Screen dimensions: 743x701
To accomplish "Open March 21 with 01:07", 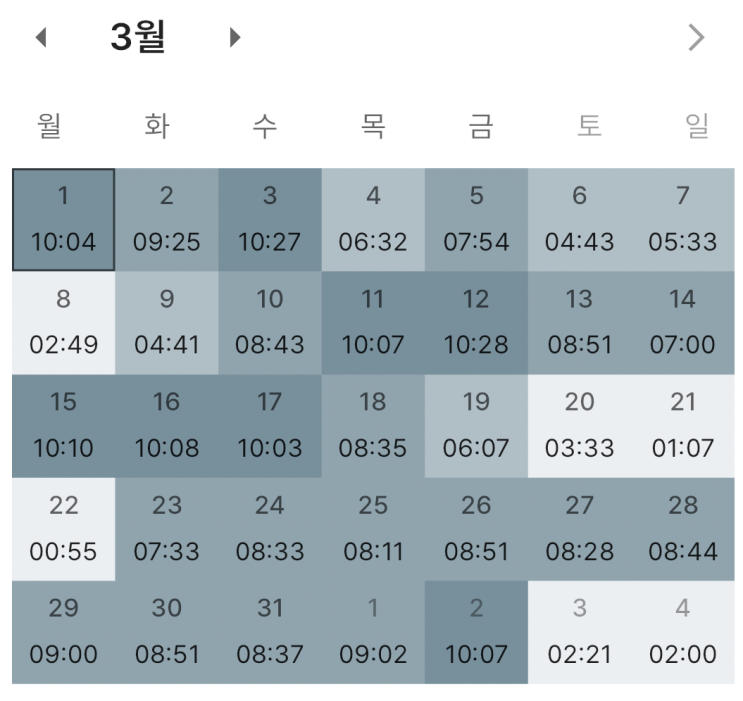I will [x=683, y=425].
